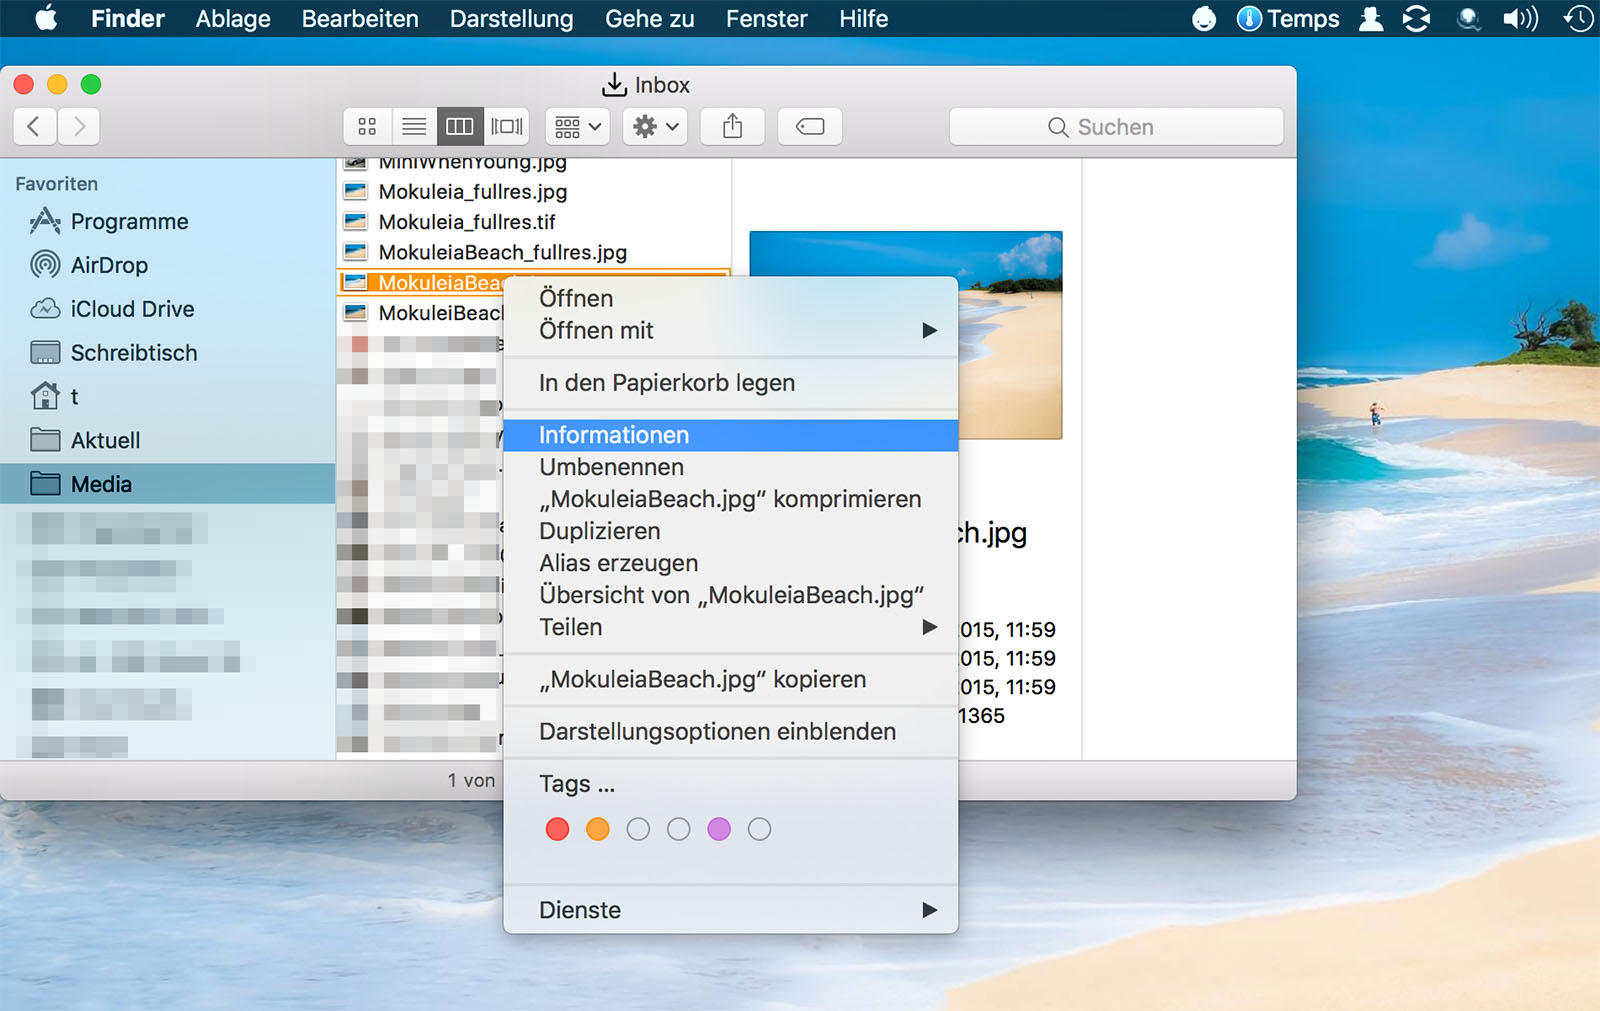Image resolution: width=1600 pixels, height=1011 pixels.
Task: Select column view mode button
Action: click(460, 127)
